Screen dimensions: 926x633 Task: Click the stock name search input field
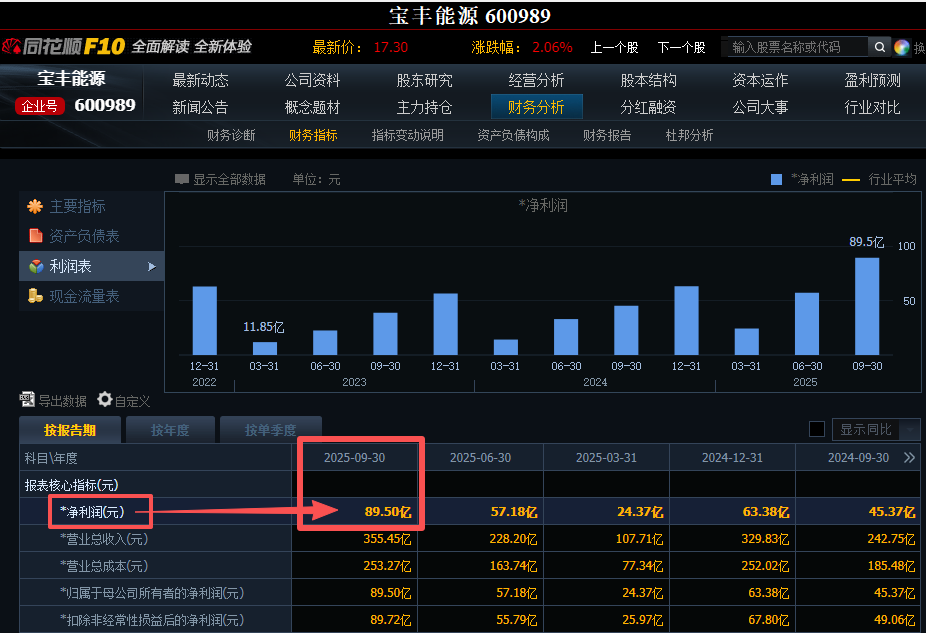pos(793,47)
